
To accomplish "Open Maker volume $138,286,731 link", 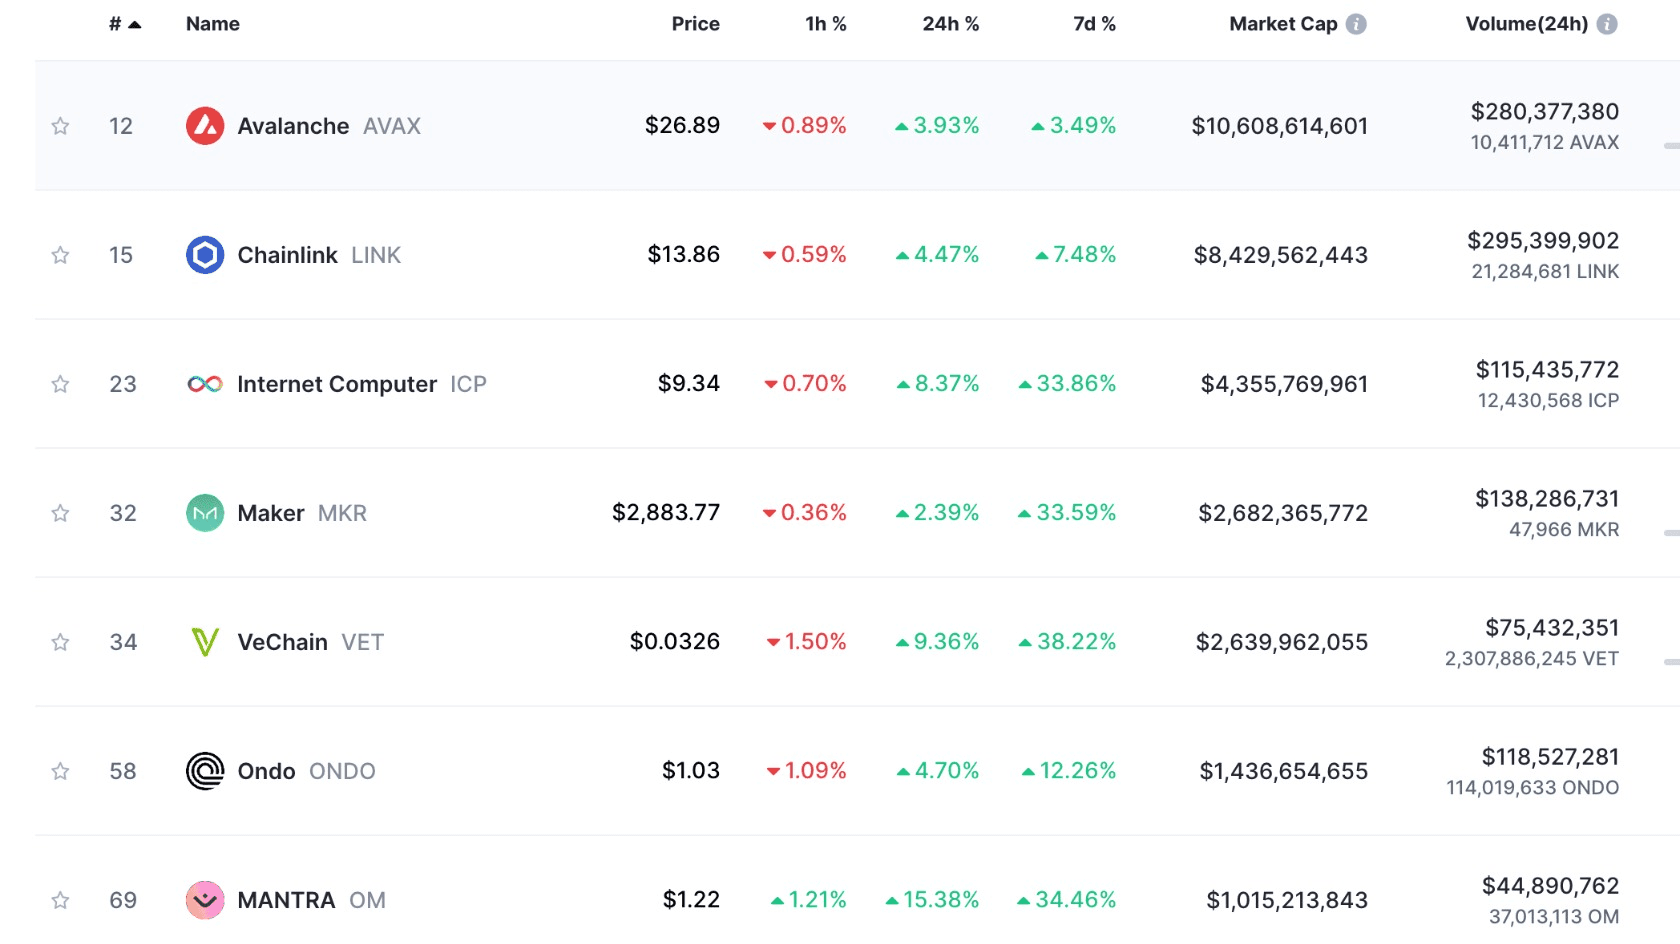I will (1547, 499).
